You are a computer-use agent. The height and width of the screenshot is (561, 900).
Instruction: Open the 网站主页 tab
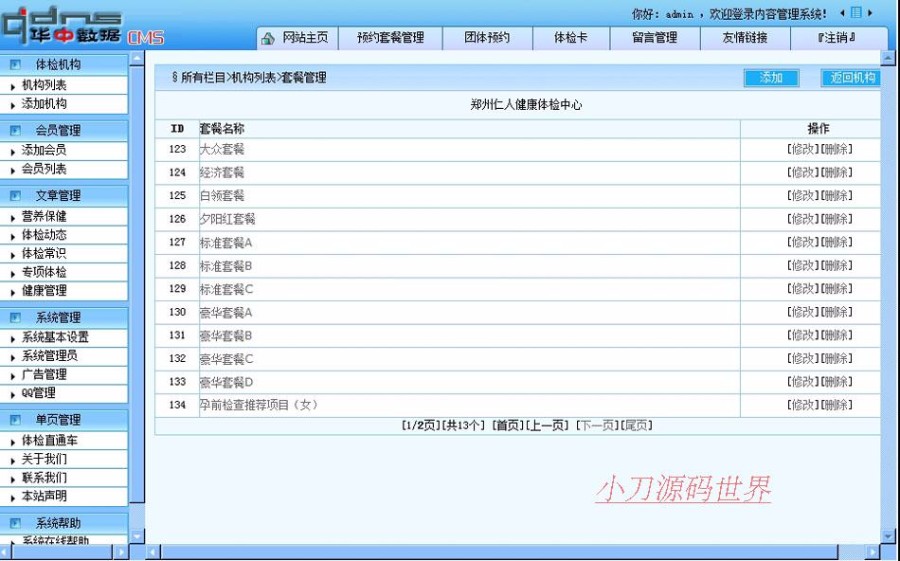(305, 38)
